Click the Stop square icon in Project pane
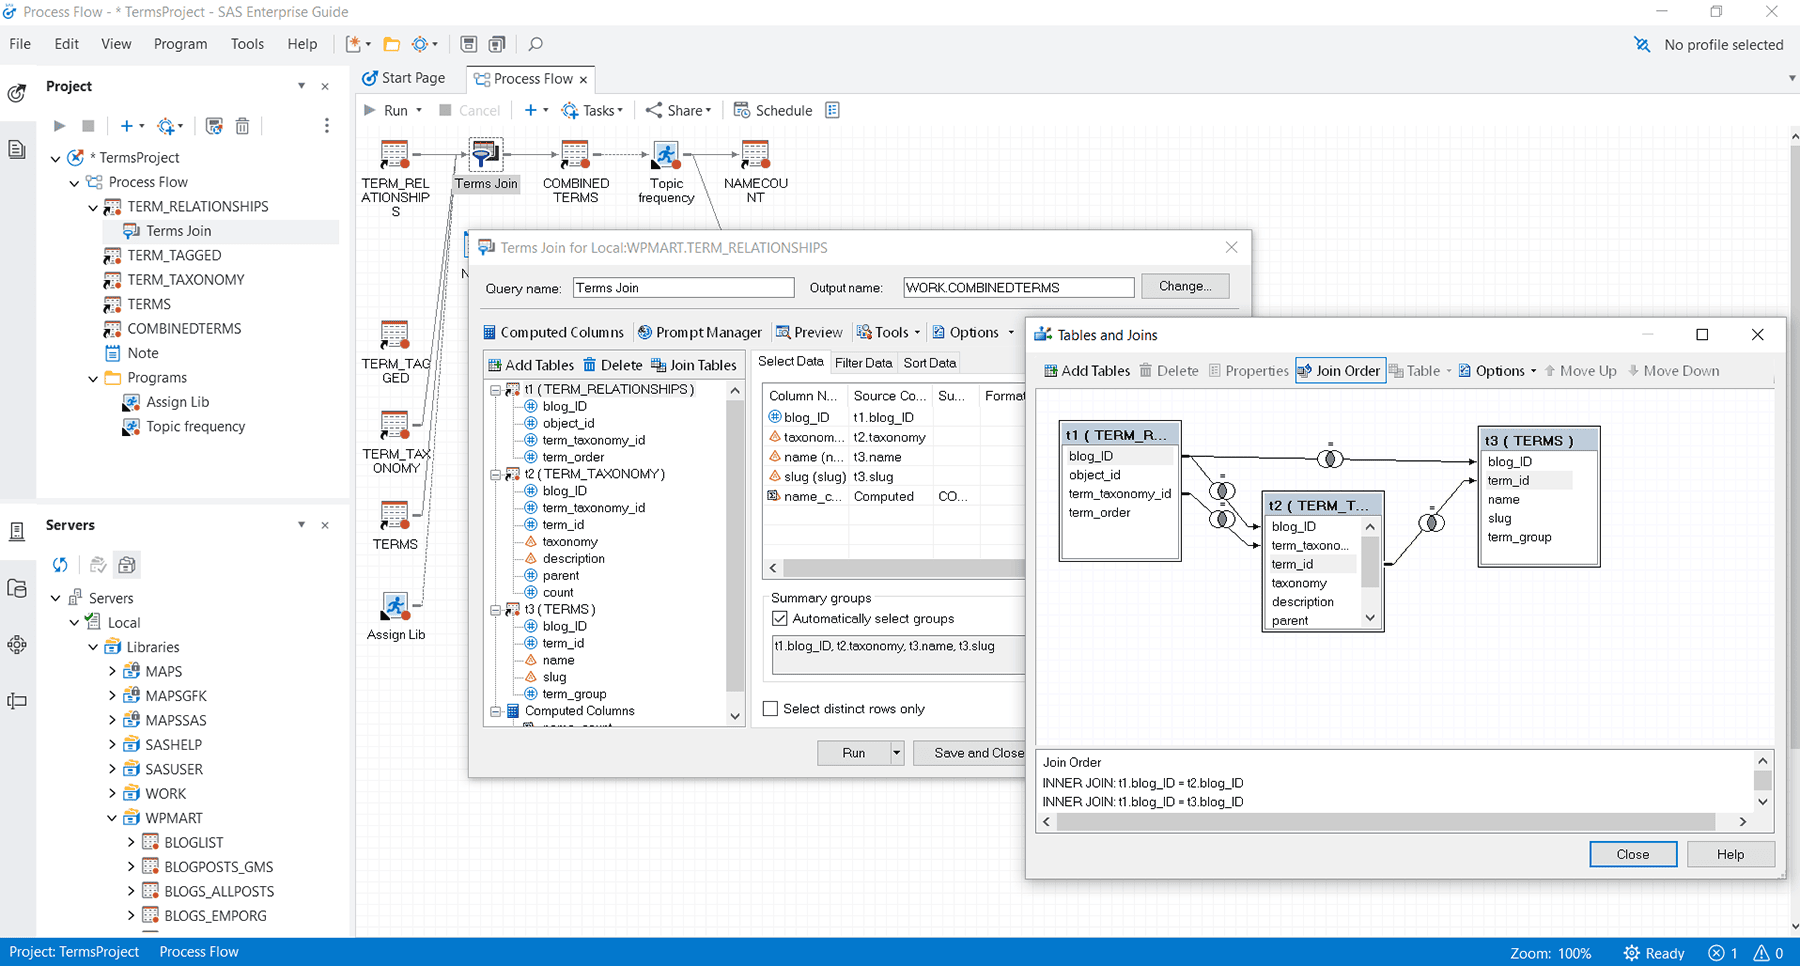This screenshot has height=966, width=1800. click(88, 126)
